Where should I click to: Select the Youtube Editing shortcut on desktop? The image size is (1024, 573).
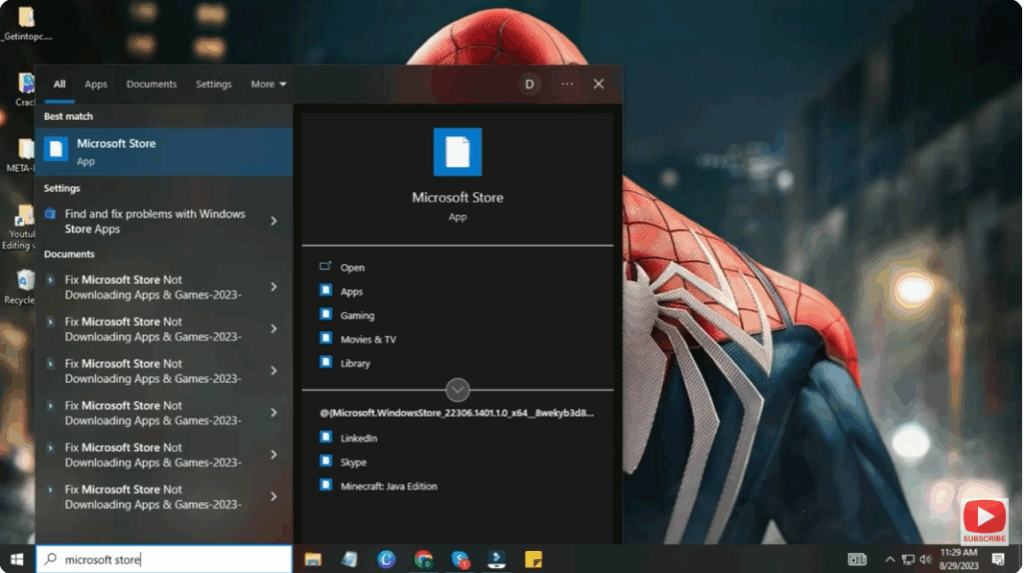[20, 227]
